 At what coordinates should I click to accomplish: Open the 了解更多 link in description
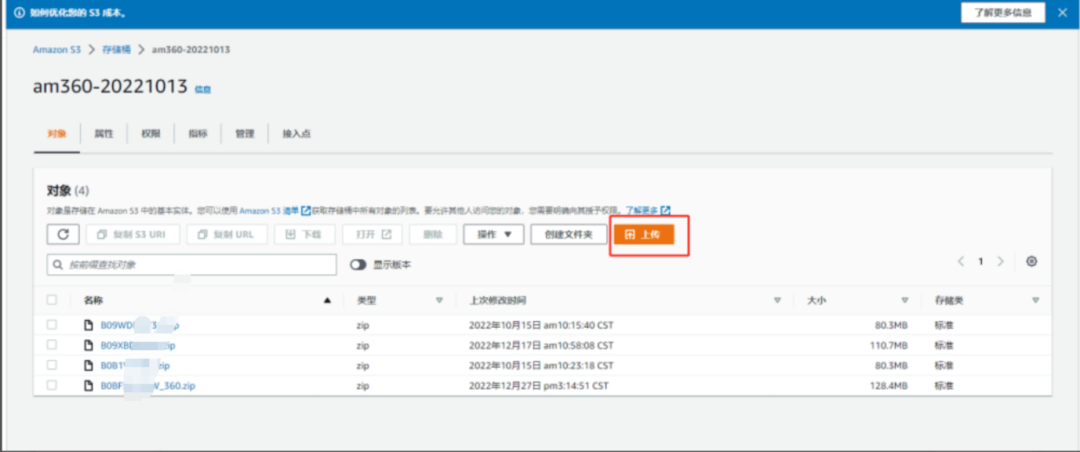[x=642, y=210]
